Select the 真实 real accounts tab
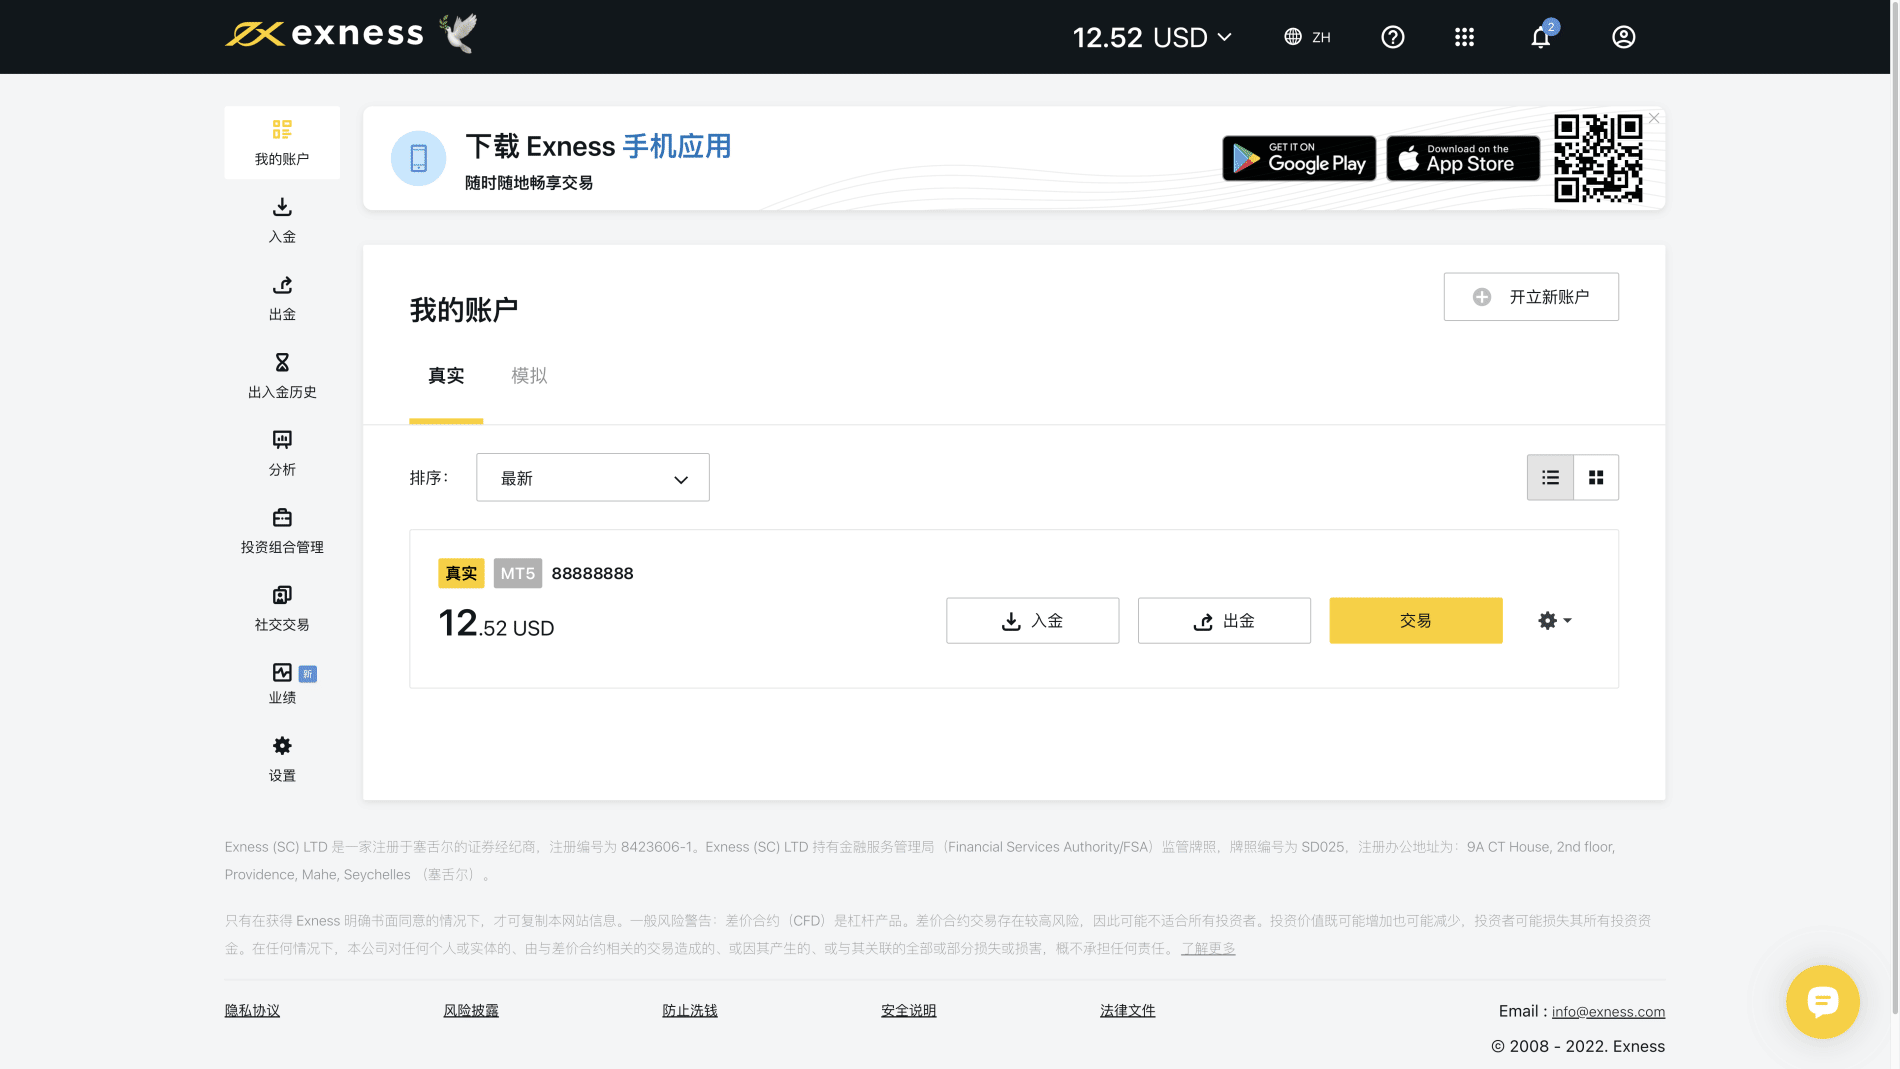The image size is (1900, 1069). click(x=446, y=376)
